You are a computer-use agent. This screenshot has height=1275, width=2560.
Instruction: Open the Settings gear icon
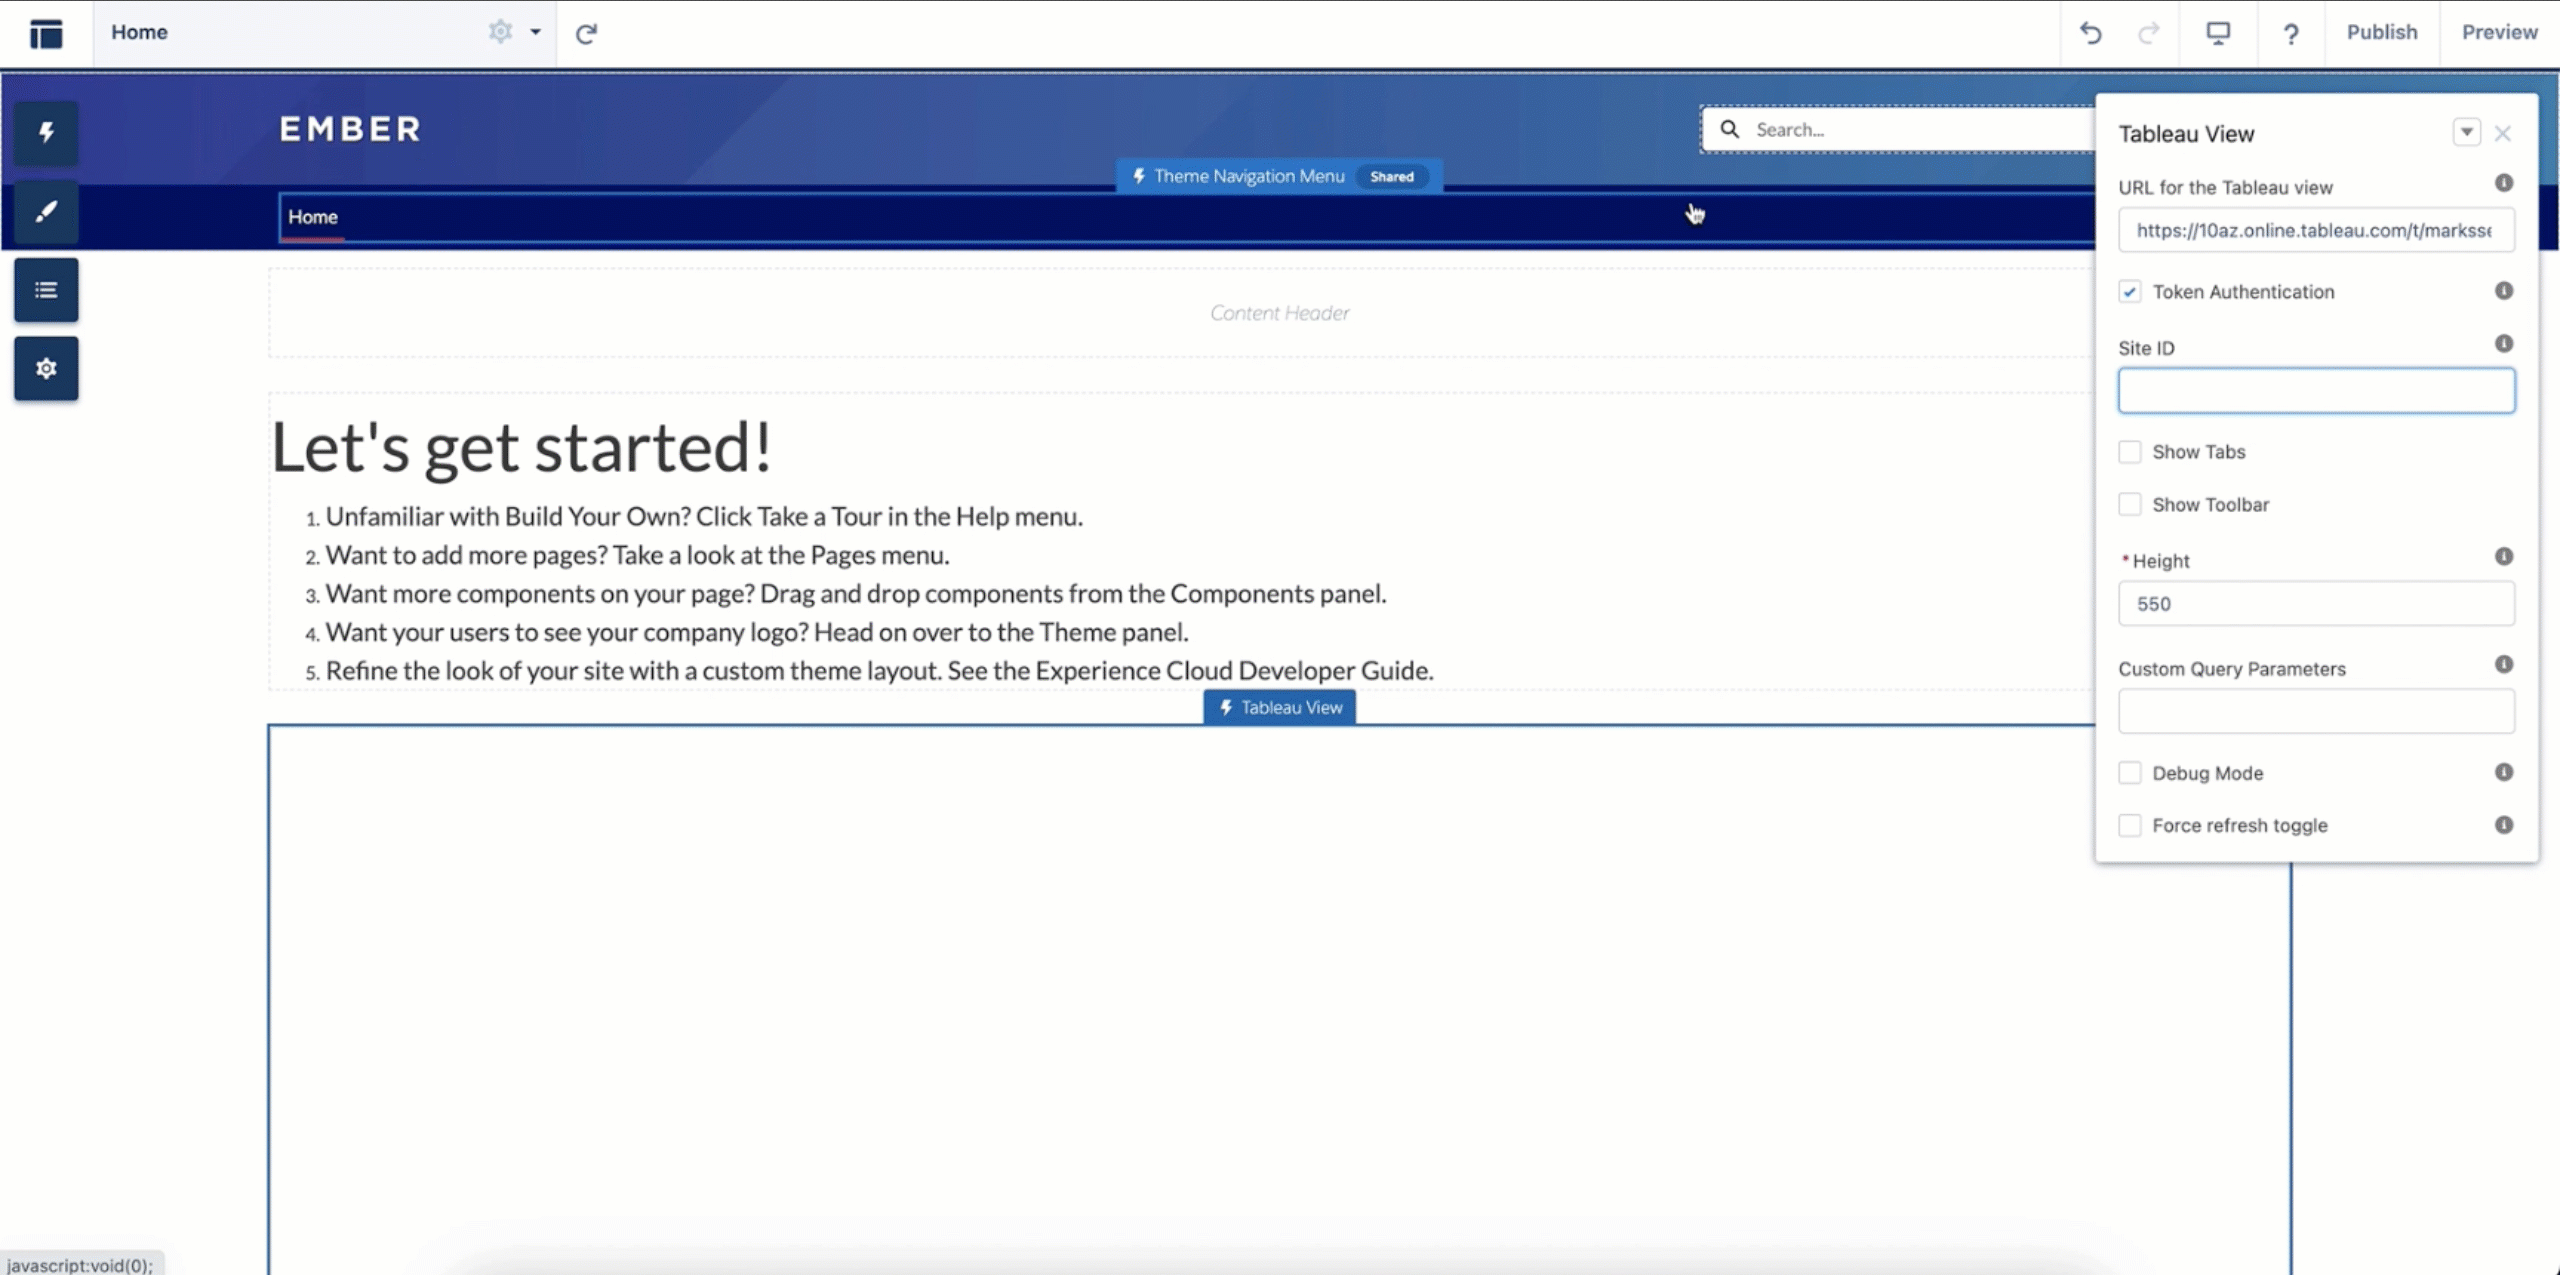[x=500, y=31]
